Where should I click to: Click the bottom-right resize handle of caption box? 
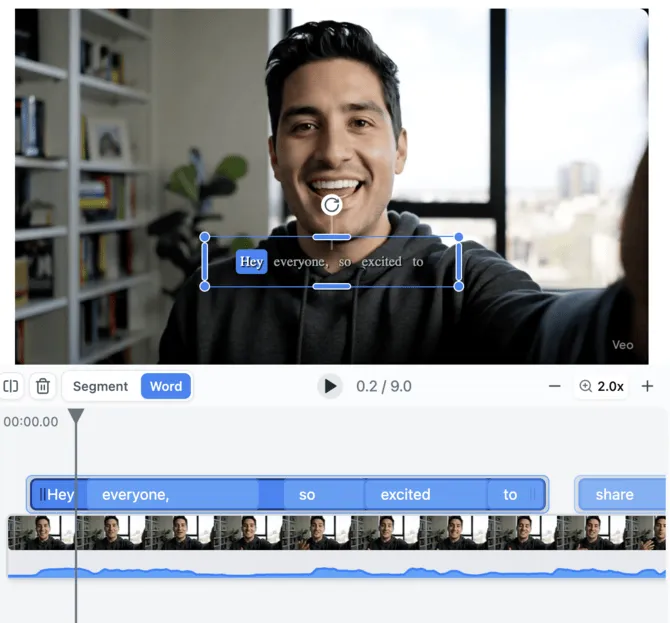[x=458, y=286]
